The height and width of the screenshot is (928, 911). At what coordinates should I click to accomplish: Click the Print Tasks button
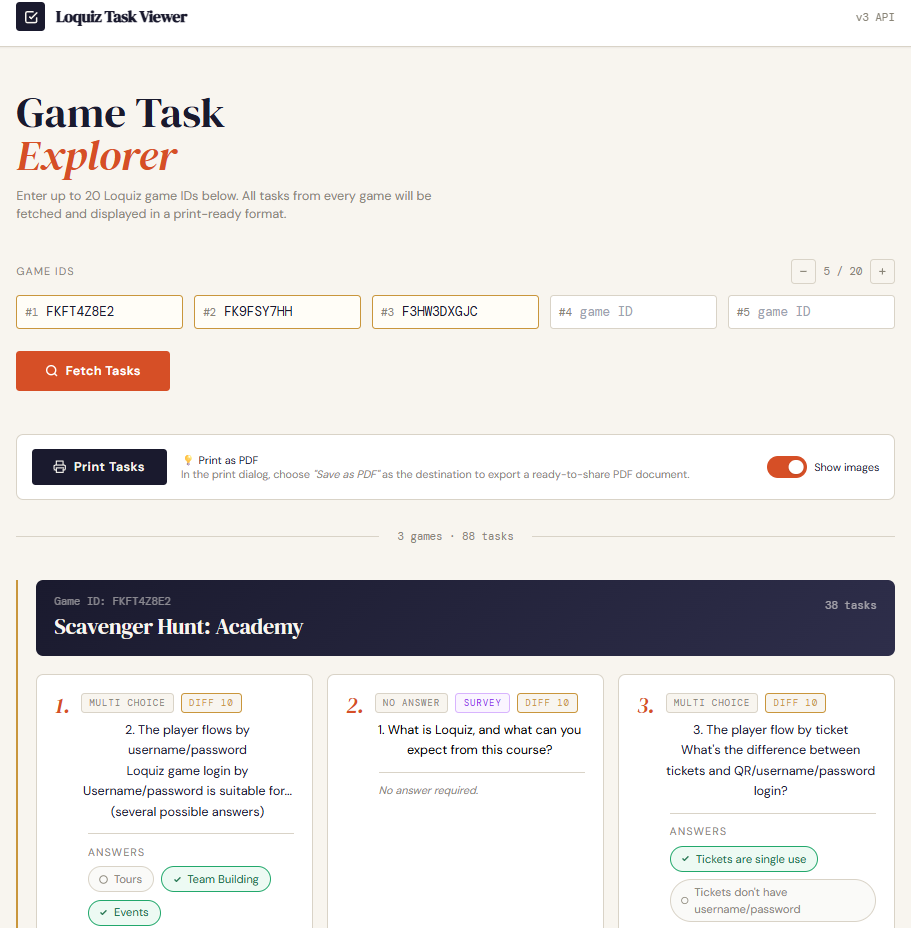[99, 467]
